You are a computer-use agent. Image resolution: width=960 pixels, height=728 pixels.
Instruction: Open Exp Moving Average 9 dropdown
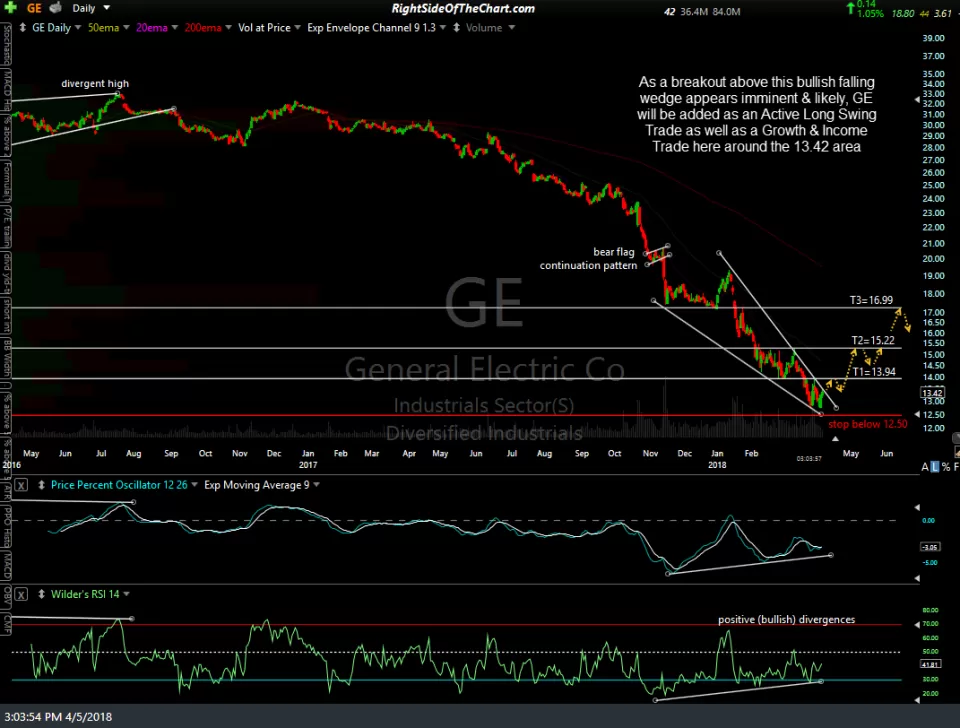coord(317,484)
